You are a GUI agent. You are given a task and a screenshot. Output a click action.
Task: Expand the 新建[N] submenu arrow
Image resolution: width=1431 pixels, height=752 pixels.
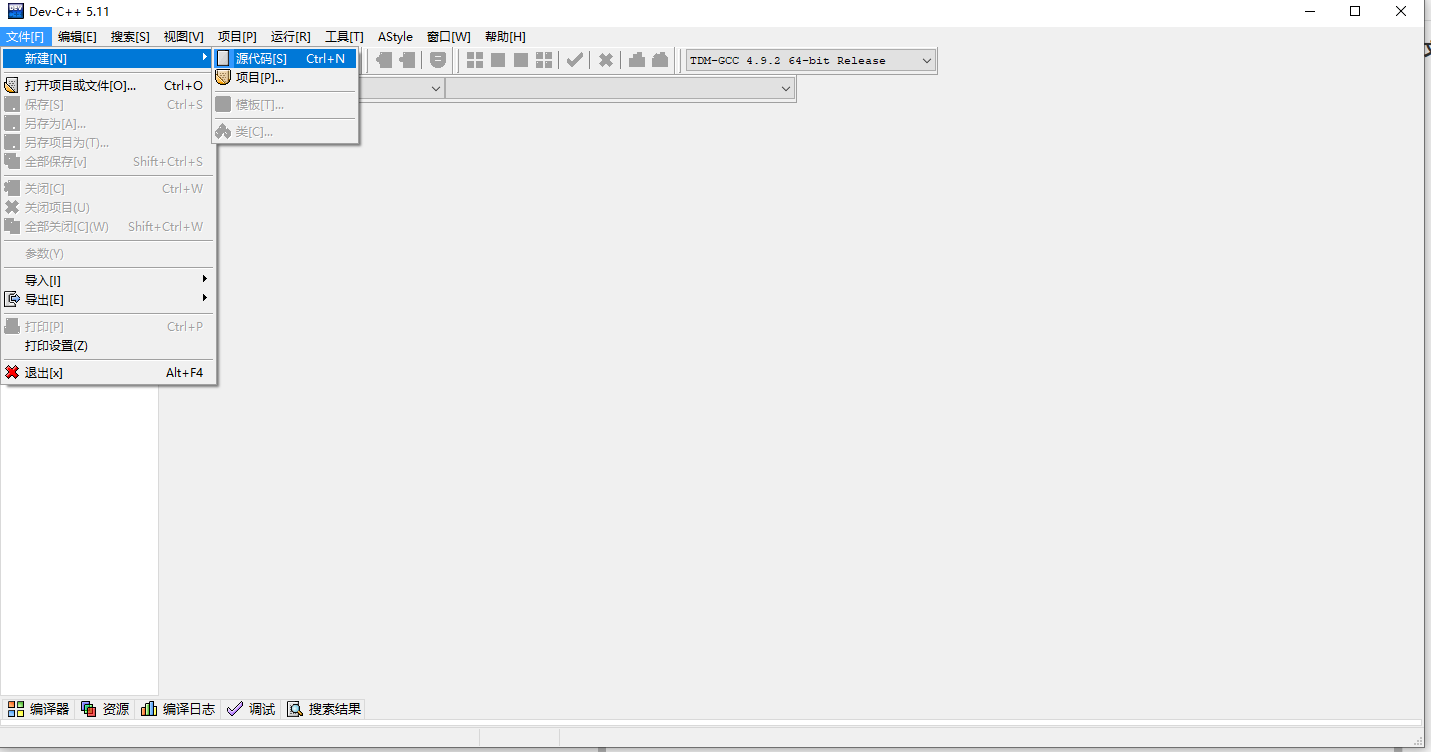coord(205,58)
